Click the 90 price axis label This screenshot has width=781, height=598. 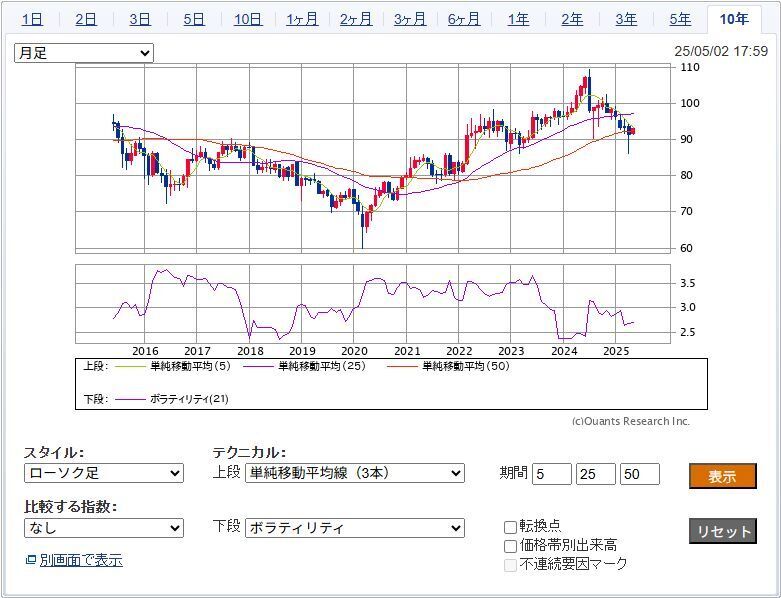(686, 139)
